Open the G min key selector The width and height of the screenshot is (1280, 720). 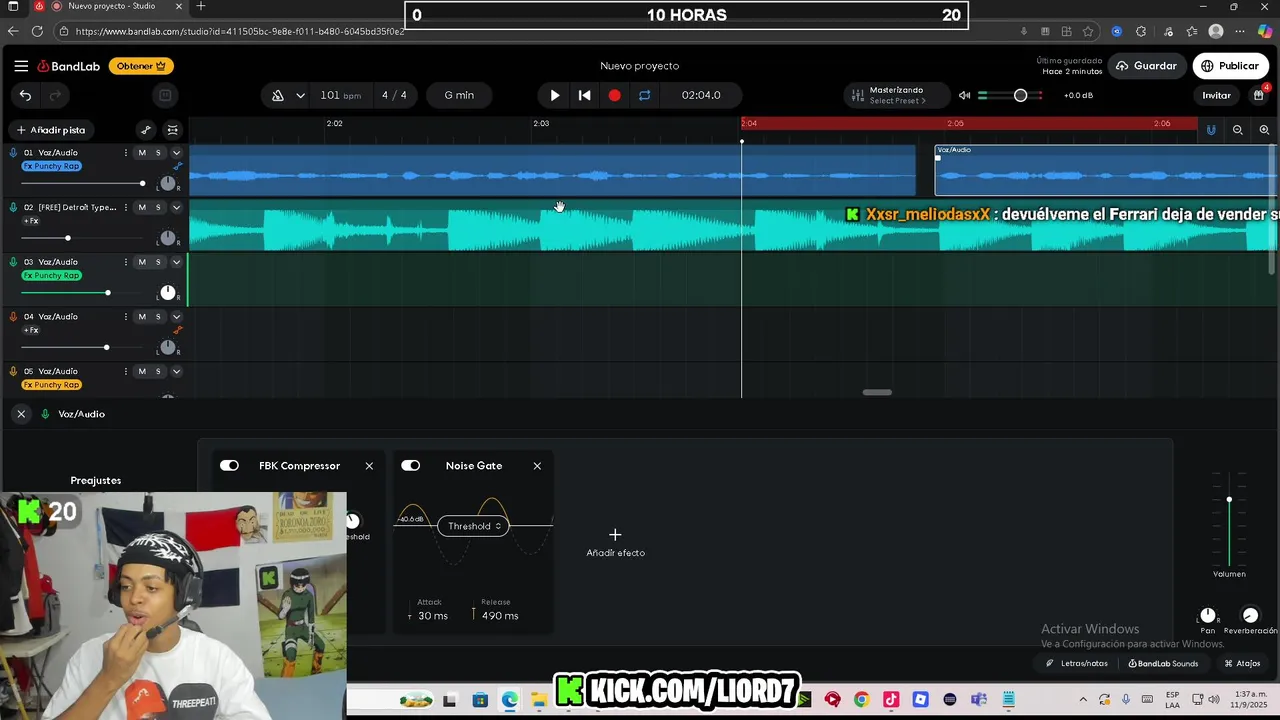pos(459,95)
